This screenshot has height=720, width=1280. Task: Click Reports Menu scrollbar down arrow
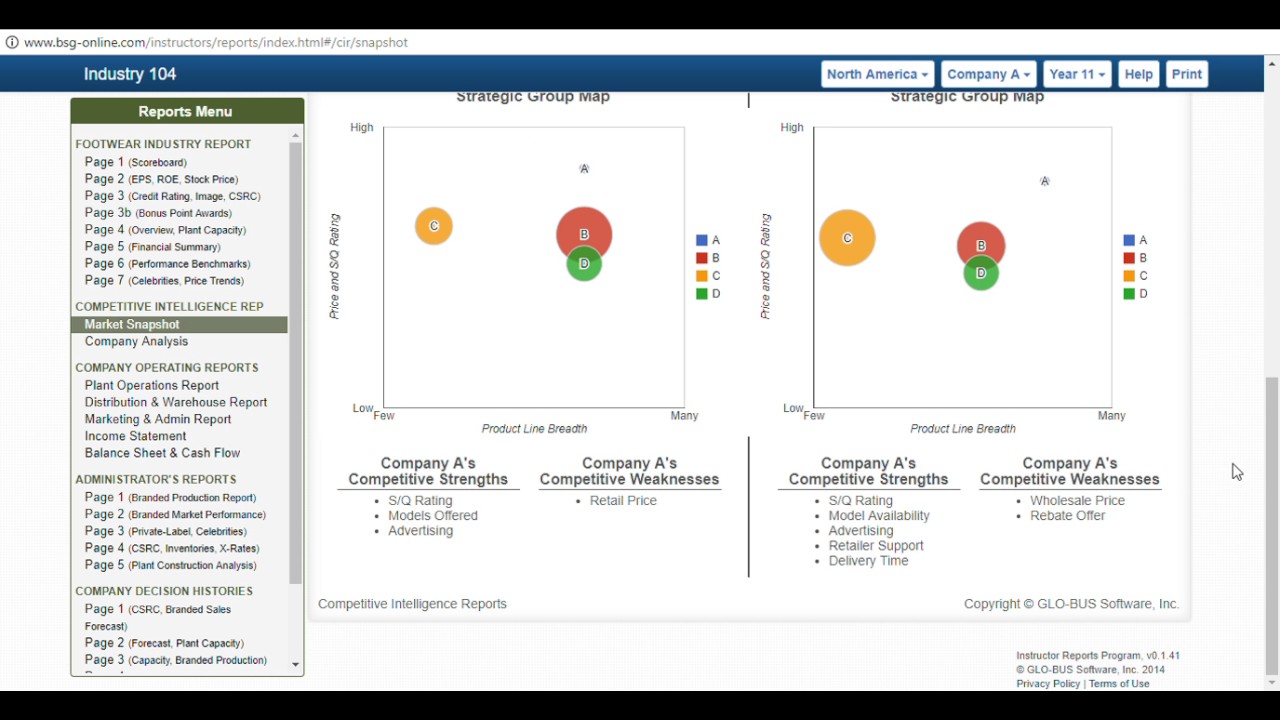pos(295,664)
